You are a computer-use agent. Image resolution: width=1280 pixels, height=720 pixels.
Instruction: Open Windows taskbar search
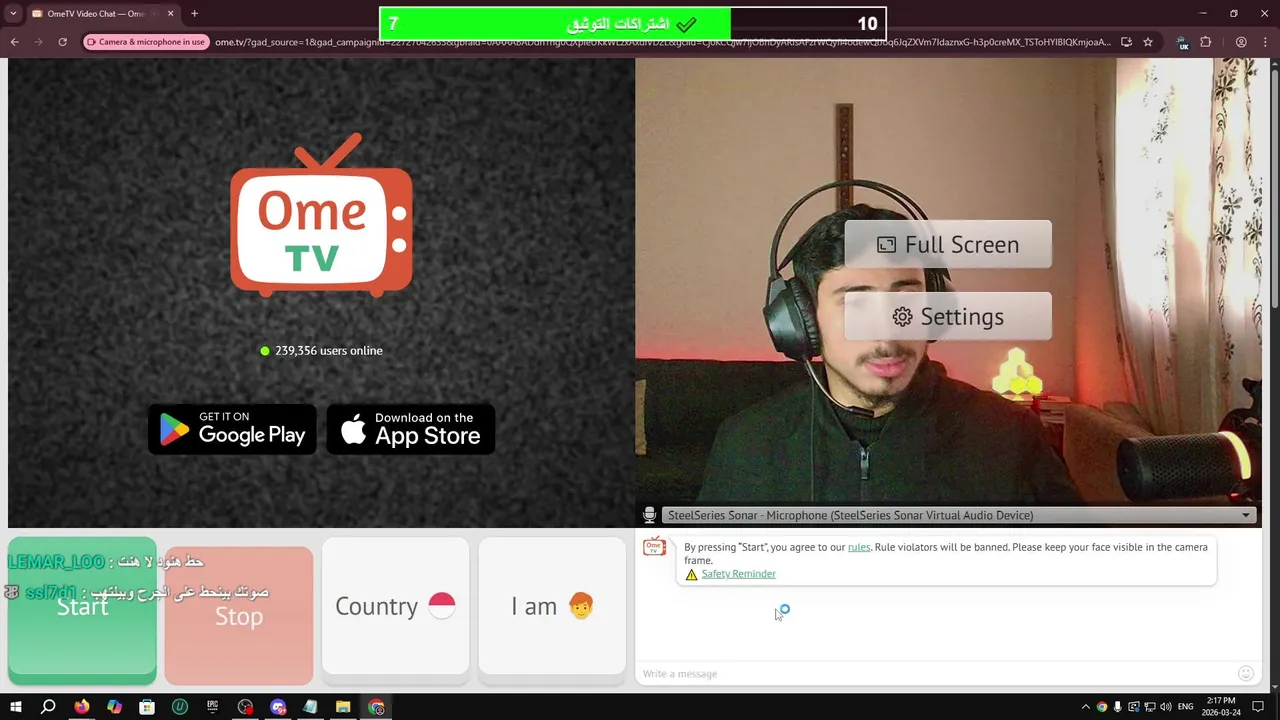point(48,707)
